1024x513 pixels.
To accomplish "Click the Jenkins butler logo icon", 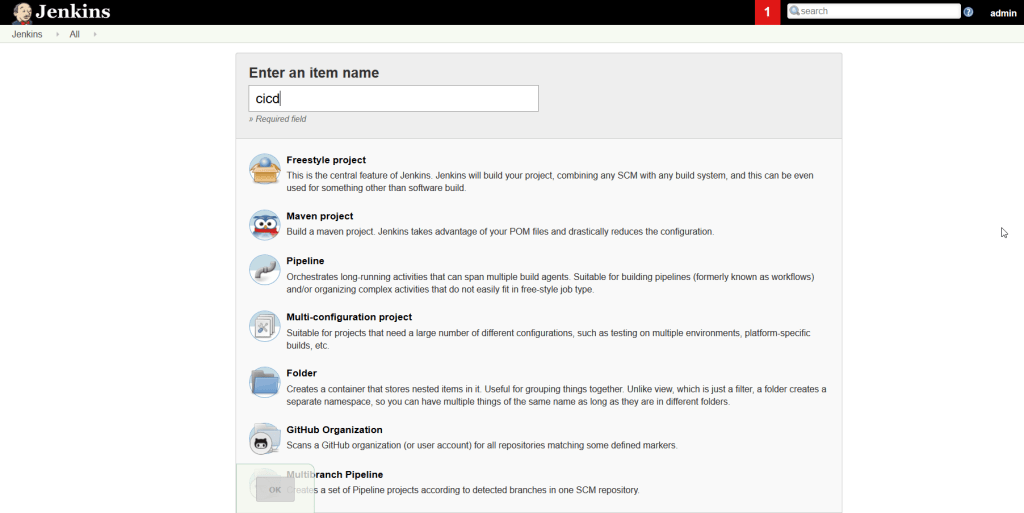I will coord(21,13).
